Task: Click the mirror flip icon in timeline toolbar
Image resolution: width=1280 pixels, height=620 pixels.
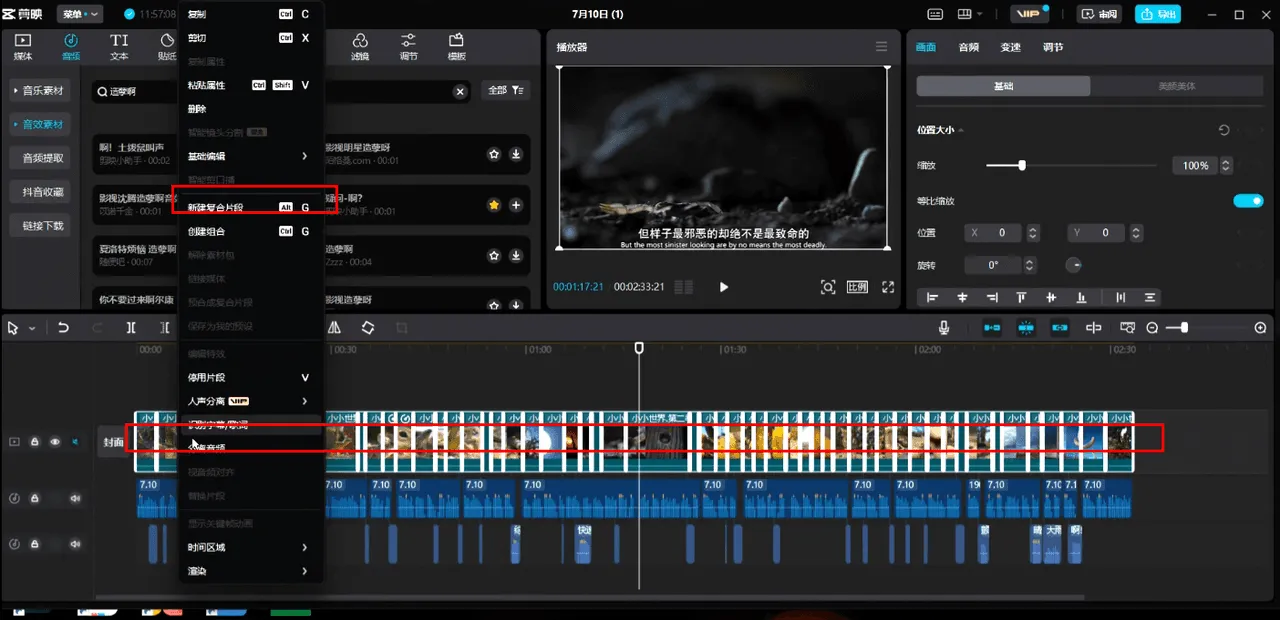Action: point(334,328)
